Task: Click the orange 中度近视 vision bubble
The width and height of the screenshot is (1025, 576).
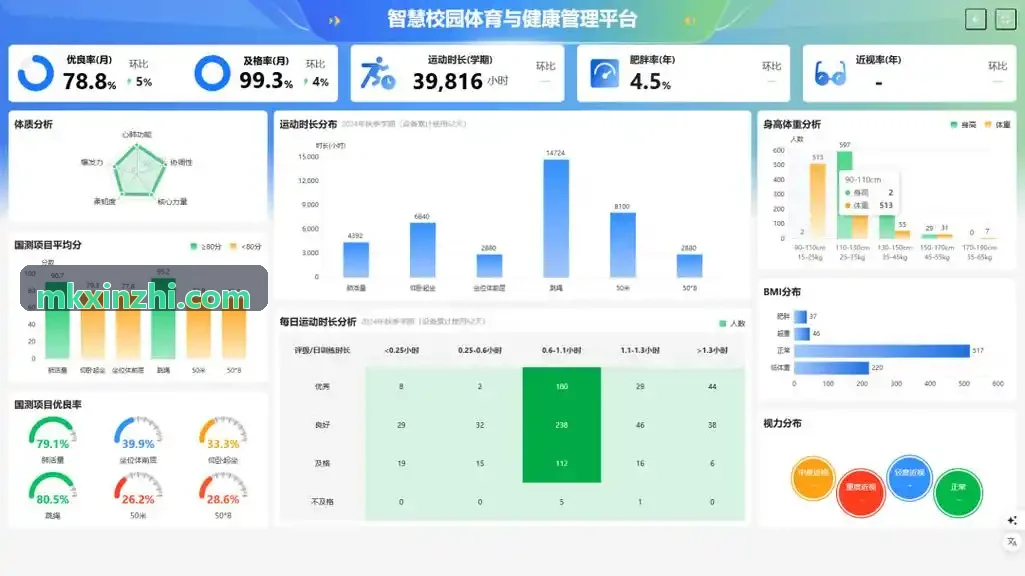Action: [x=813, y=478]
